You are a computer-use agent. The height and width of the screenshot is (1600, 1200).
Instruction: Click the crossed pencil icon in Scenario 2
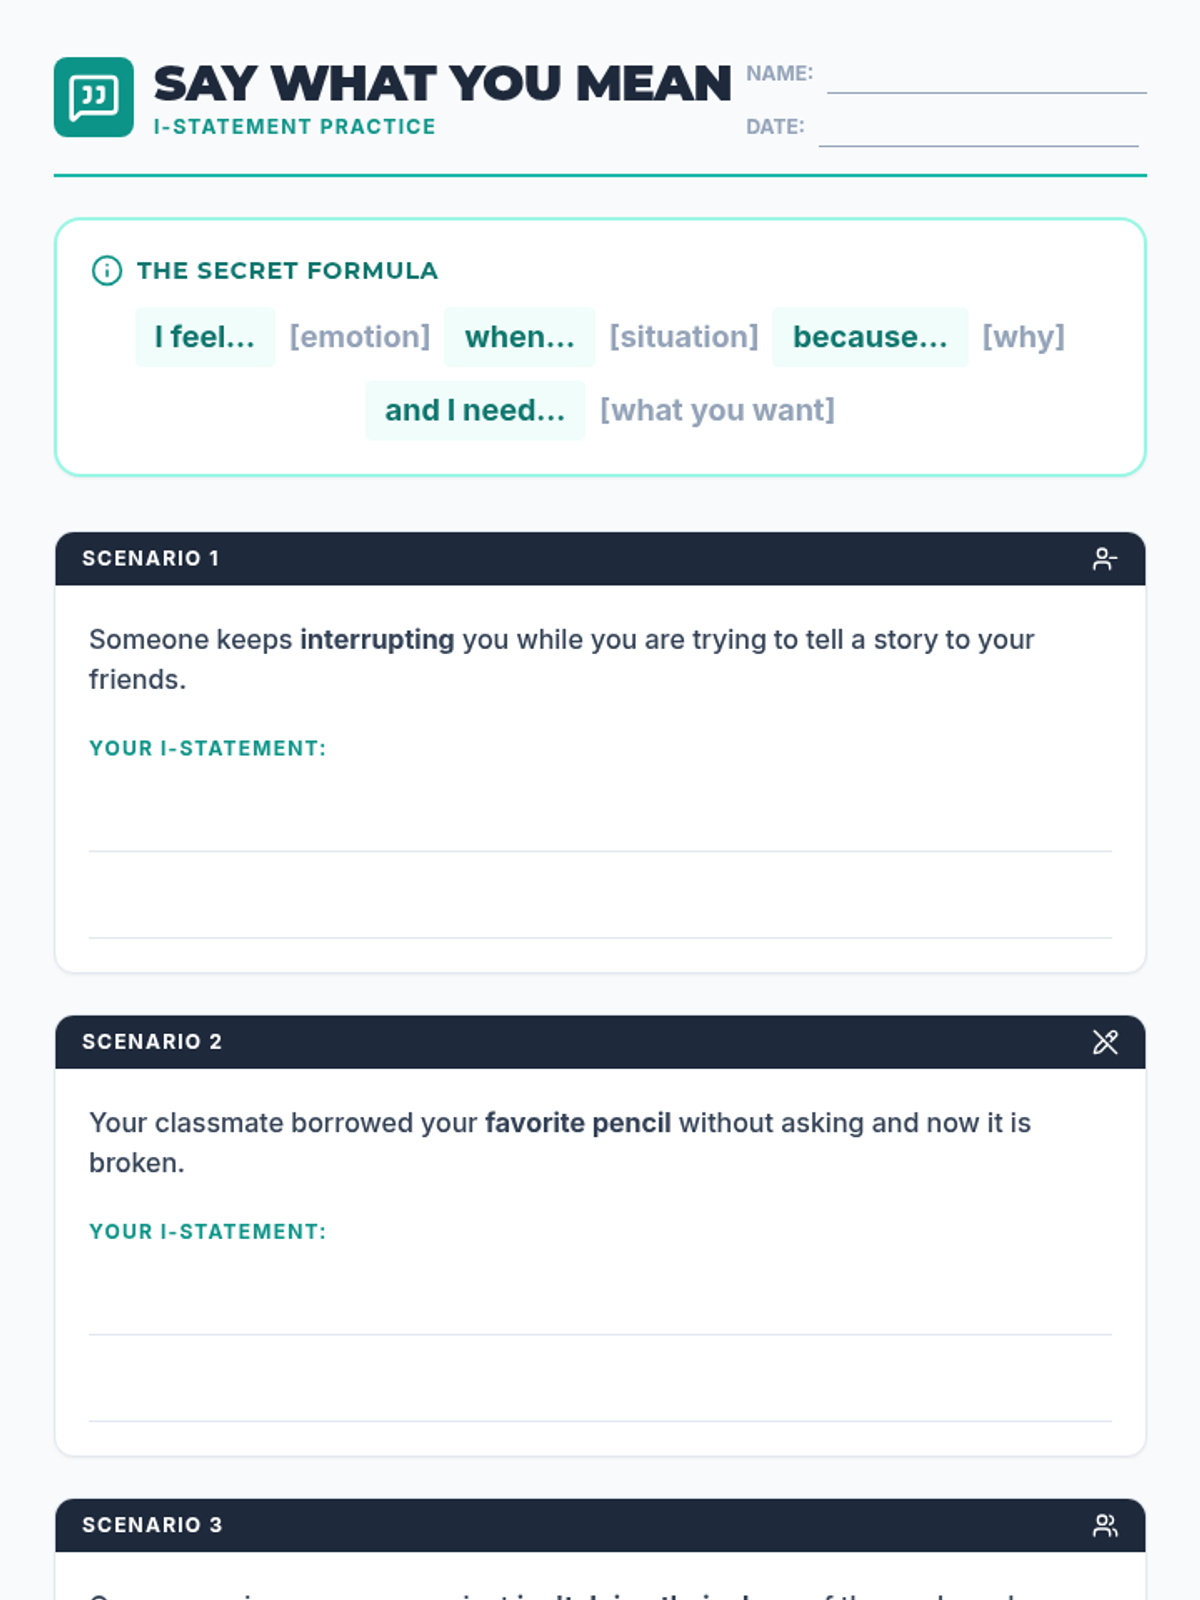point(1105,1042)
